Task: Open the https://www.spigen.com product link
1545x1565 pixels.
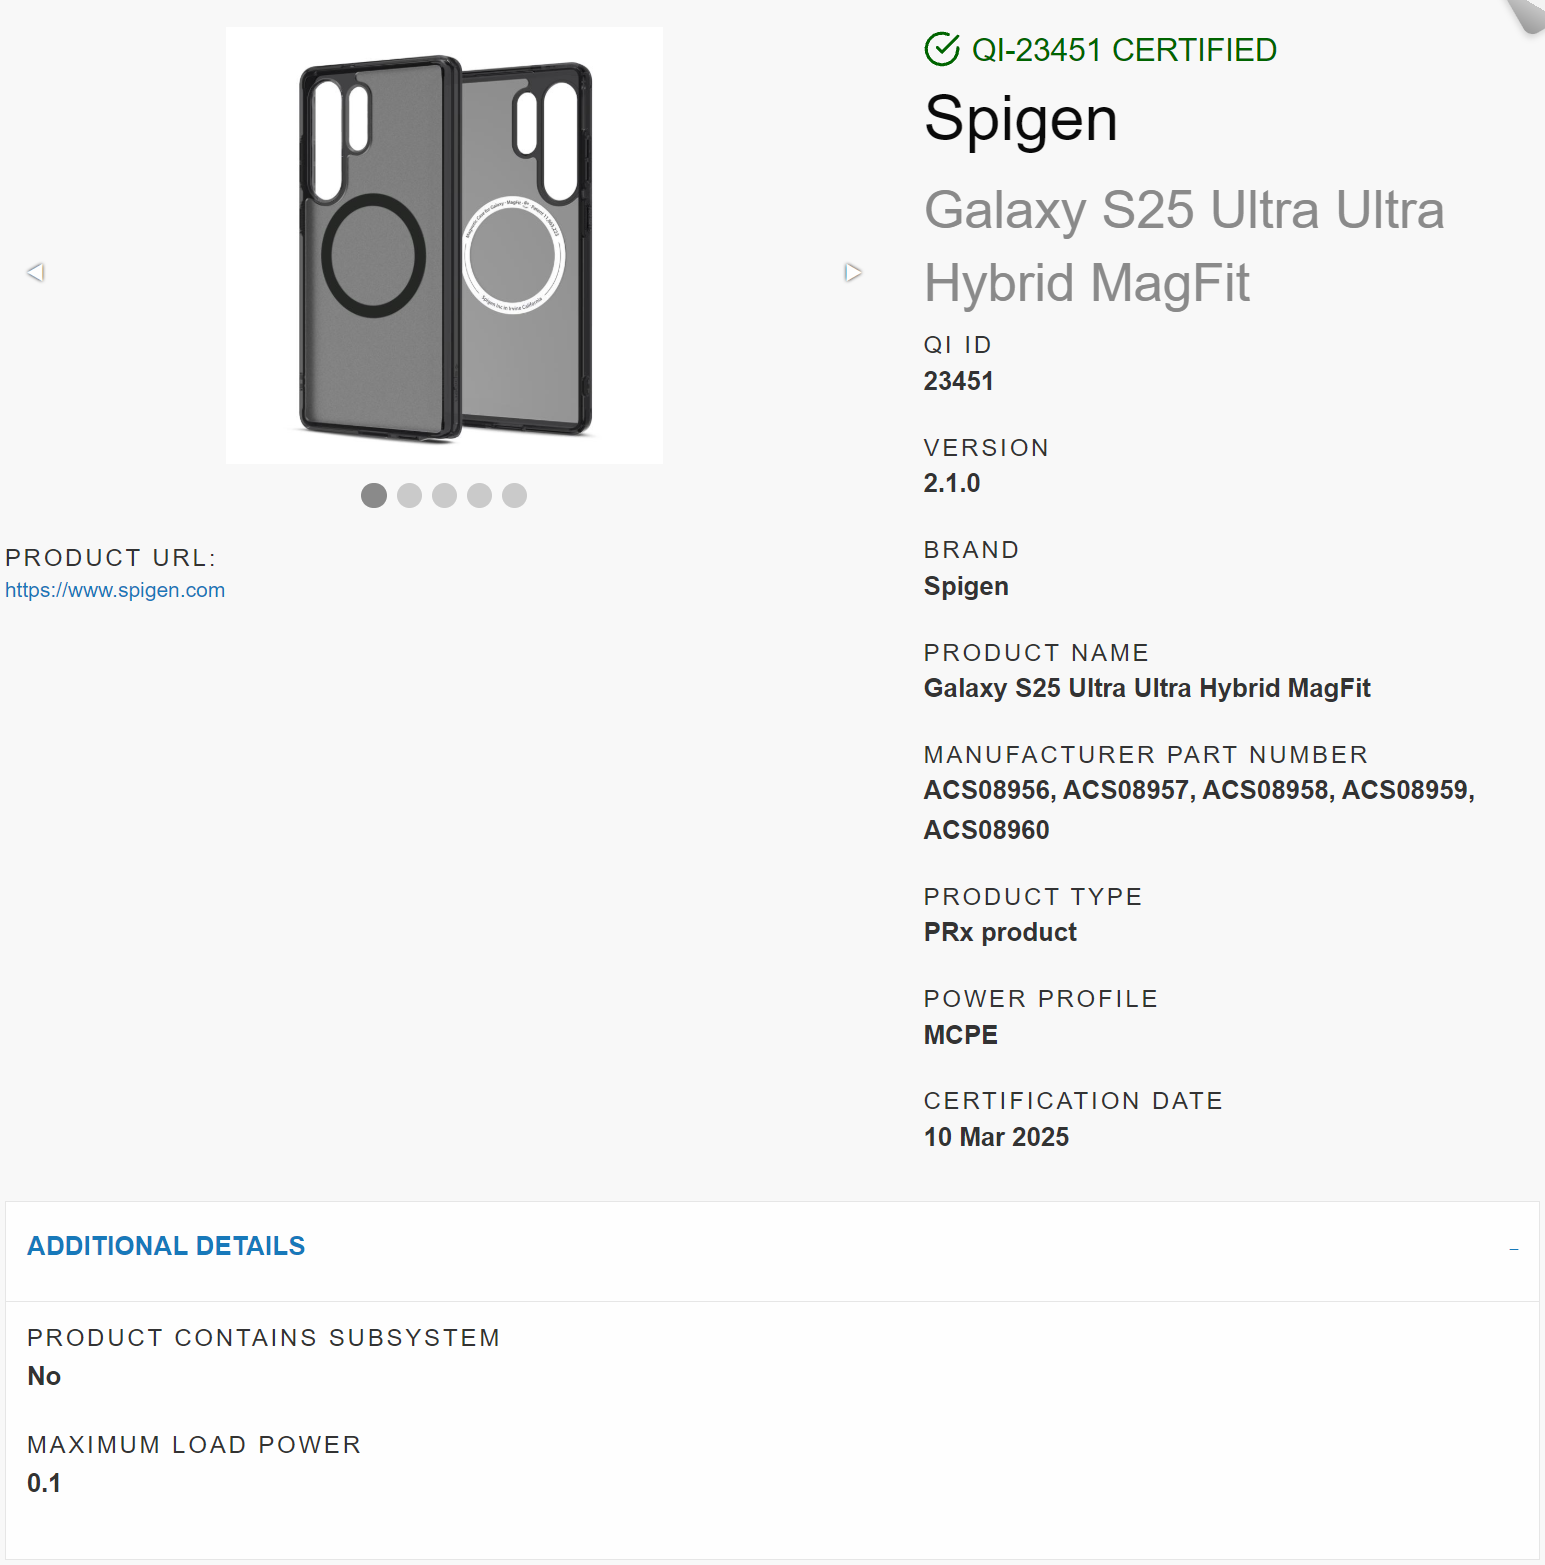Action: [x=115, y=590]
